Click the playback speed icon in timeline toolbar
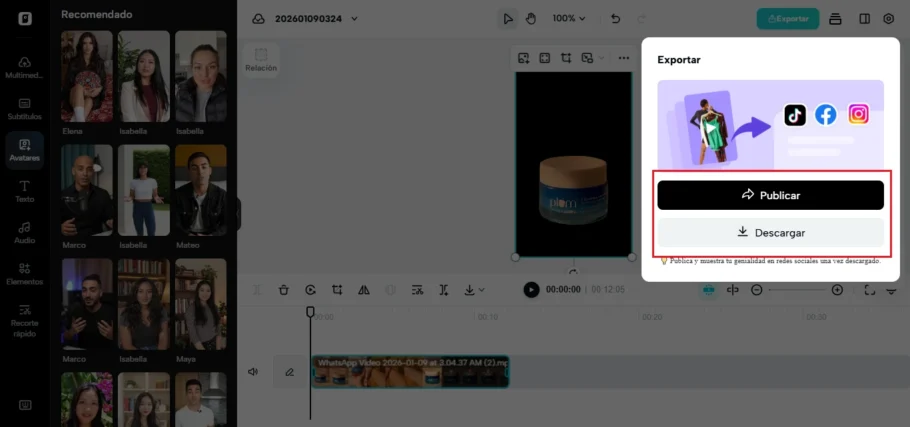The height and width of the screenshot is (427, 910). click(x=310, y=290)
